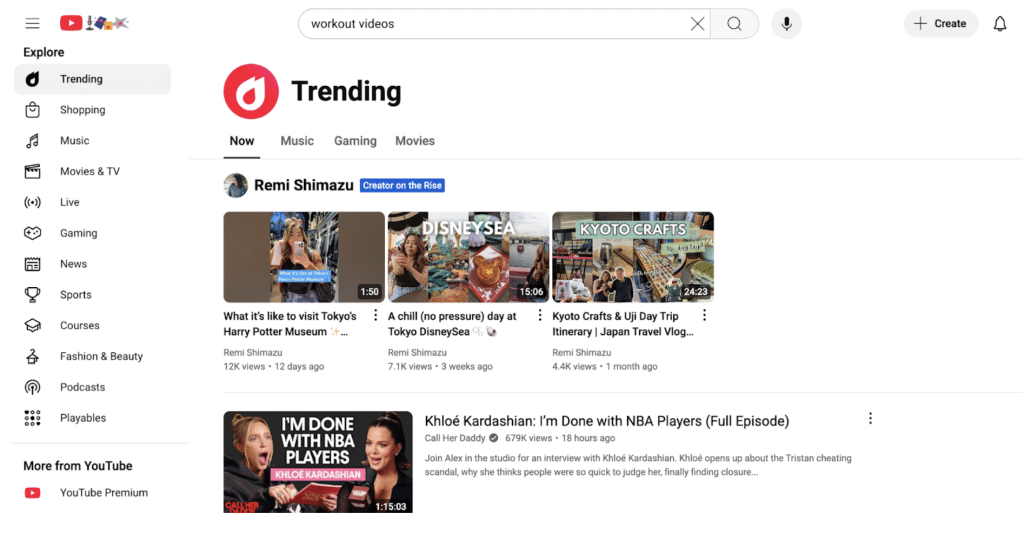Open Remi Shimazu channel avatar
The width and height of the screenshot is (1024, 534).
tap(235, 185)
